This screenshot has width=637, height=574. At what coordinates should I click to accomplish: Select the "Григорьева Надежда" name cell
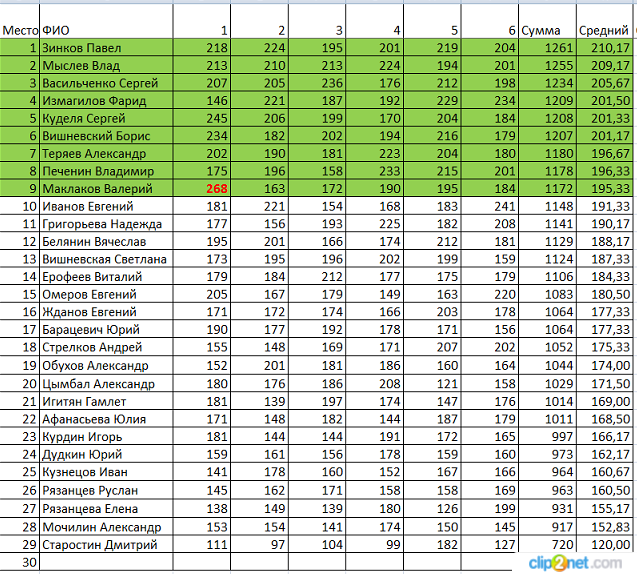click(x=105, y=225)
